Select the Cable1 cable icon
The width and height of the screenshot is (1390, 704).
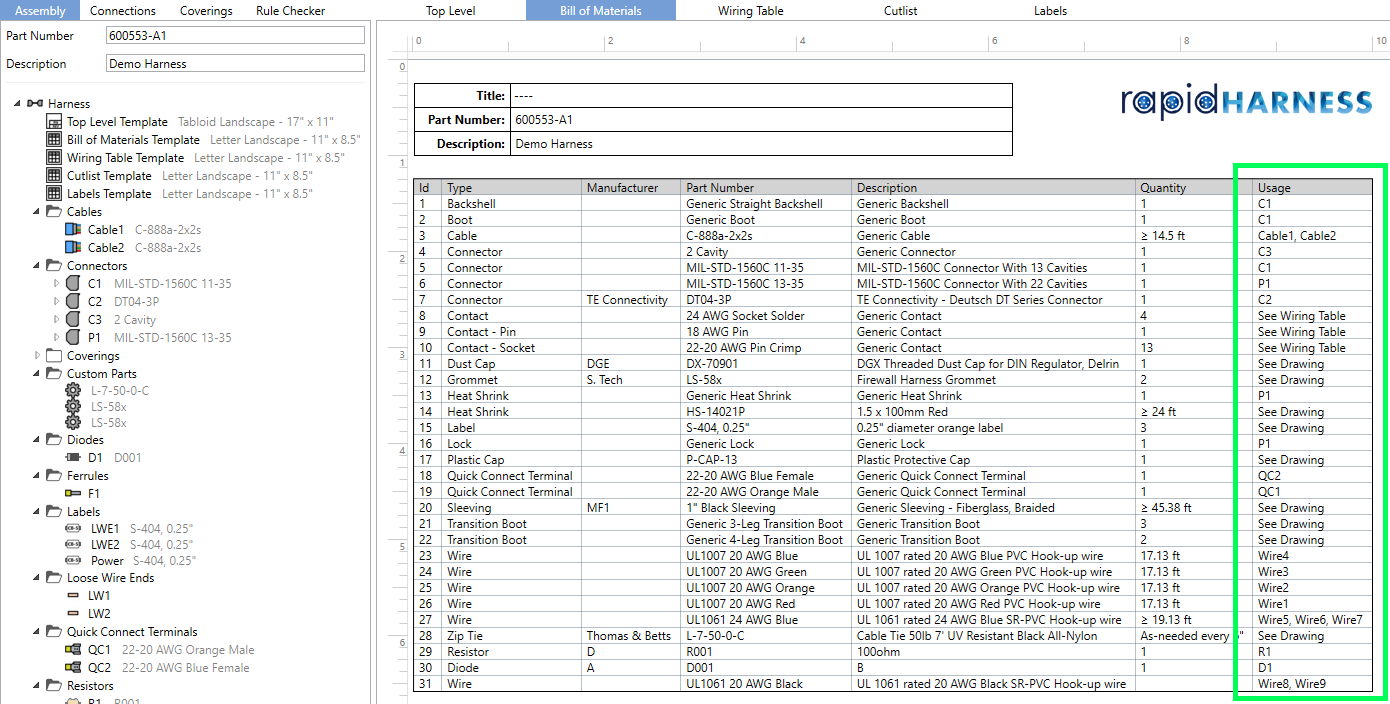(73, 230)
